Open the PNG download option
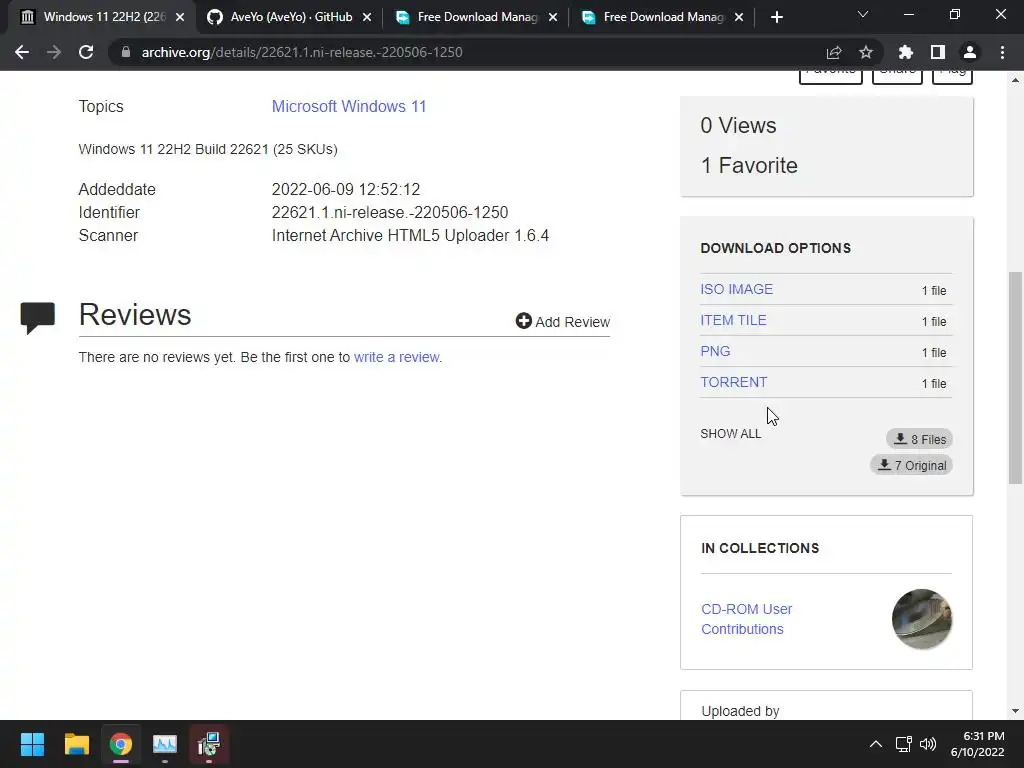Viewport: 1024px width, 768px height. pos(715,351)
